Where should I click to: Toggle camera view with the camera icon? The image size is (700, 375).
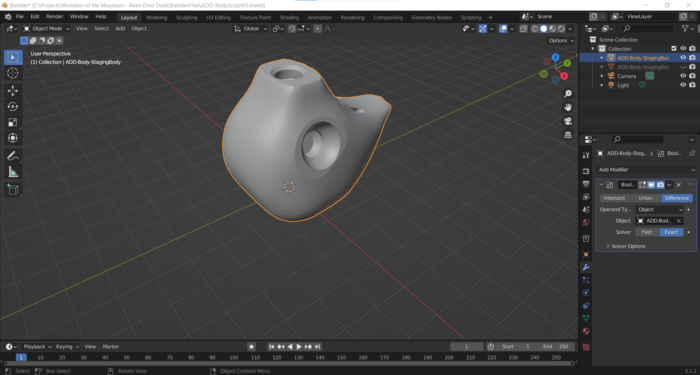(x=568, y=121)
